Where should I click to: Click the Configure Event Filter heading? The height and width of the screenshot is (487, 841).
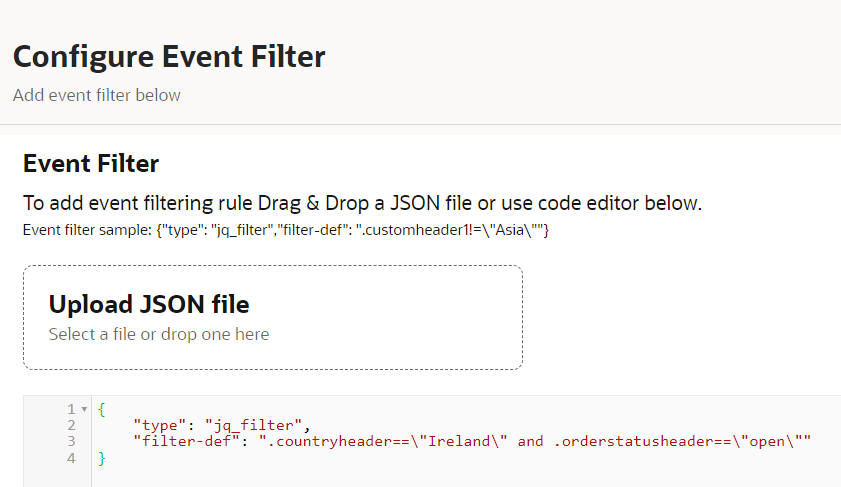pyautogui.click(x=169, y=56)
